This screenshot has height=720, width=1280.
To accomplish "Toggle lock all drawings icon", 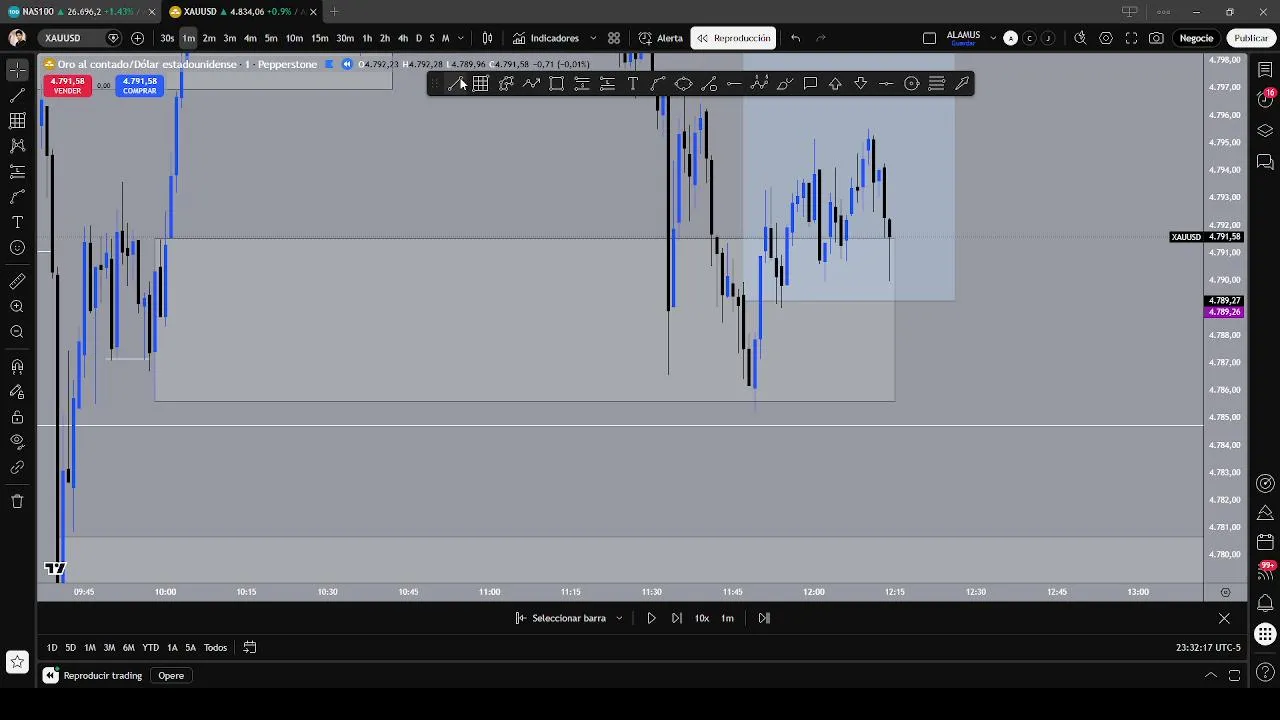I will point(17,417).
